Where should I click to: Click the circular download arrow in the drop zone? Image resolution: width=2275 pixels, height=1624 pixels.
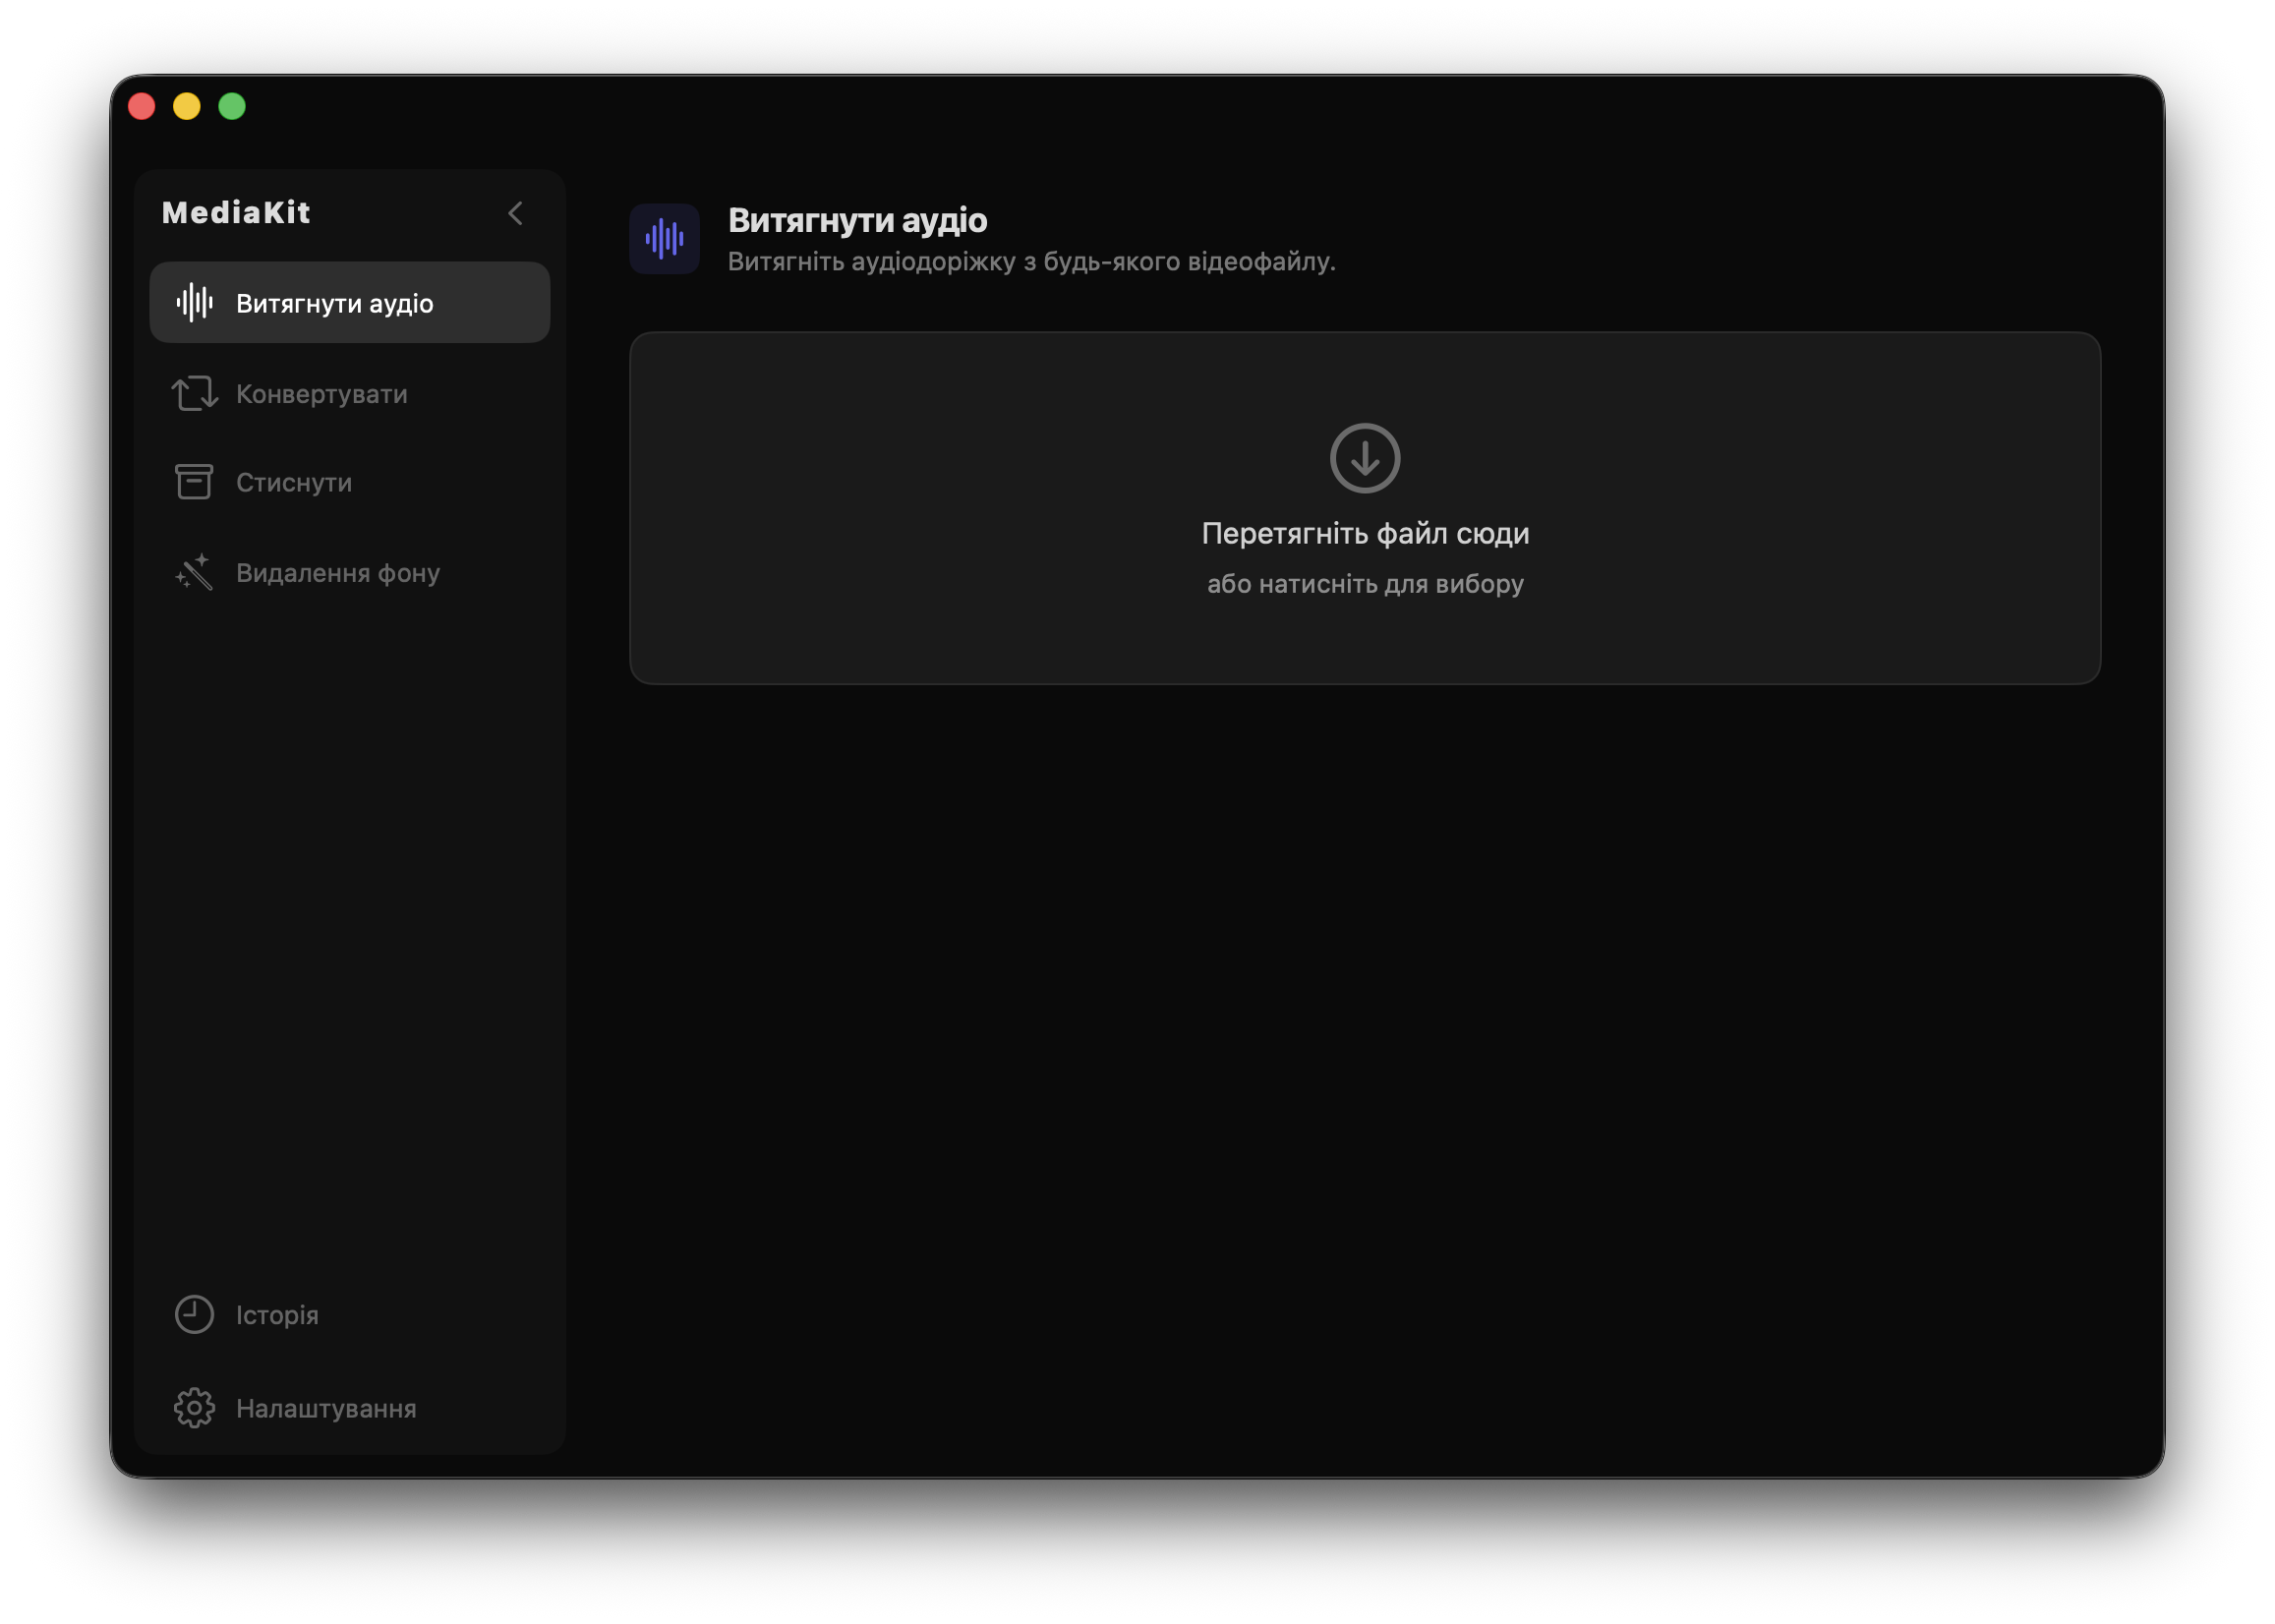click(x=1364, y=458)
